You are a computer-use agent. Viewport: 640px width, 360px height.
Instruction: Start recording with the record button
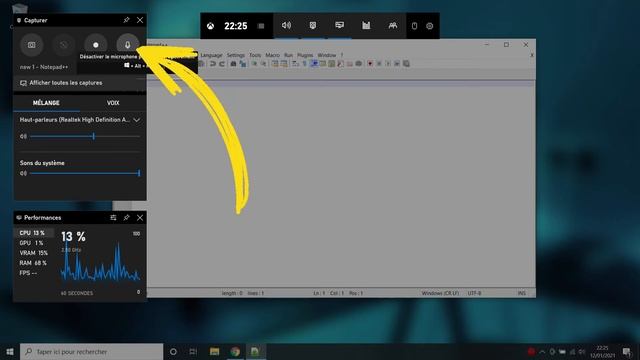point(96,45)
